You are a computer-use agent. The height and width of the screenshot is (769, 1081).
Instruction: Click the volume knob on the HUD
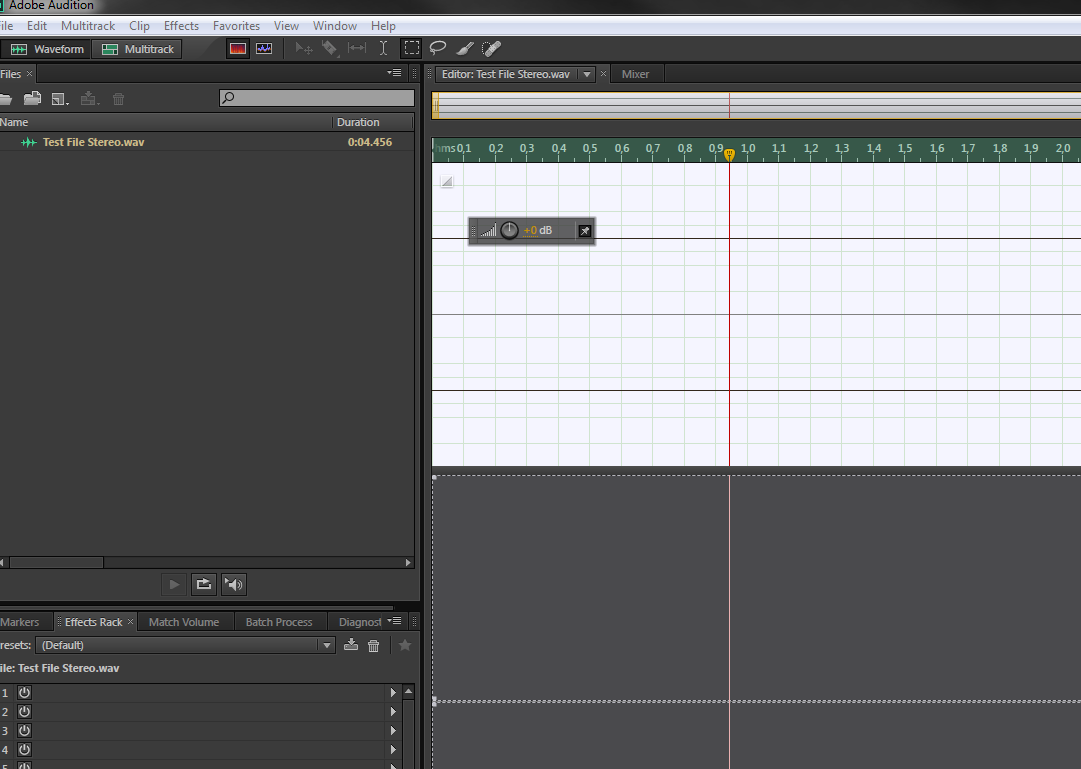pos(510,231)
